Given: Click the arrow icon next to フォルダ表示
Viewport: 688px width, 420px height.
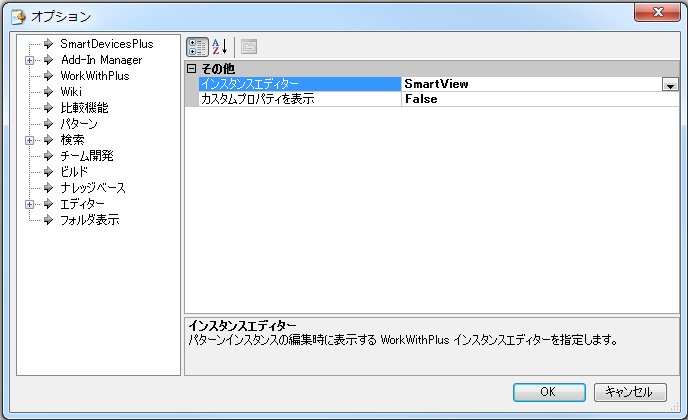Looking at the screenshot, I should (x=47, y=220).
